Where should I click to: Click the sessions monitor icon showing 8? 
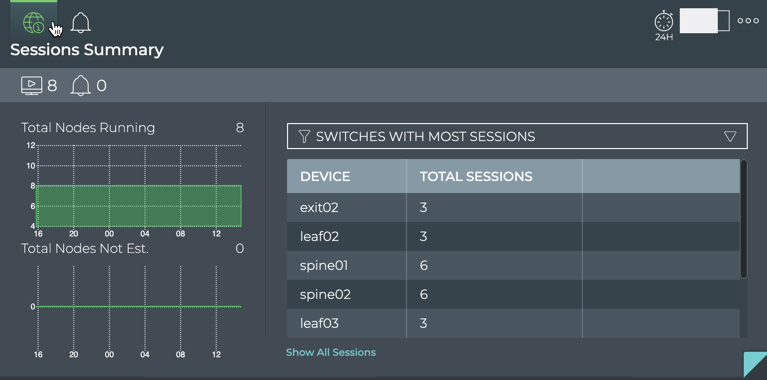point(32,86)
